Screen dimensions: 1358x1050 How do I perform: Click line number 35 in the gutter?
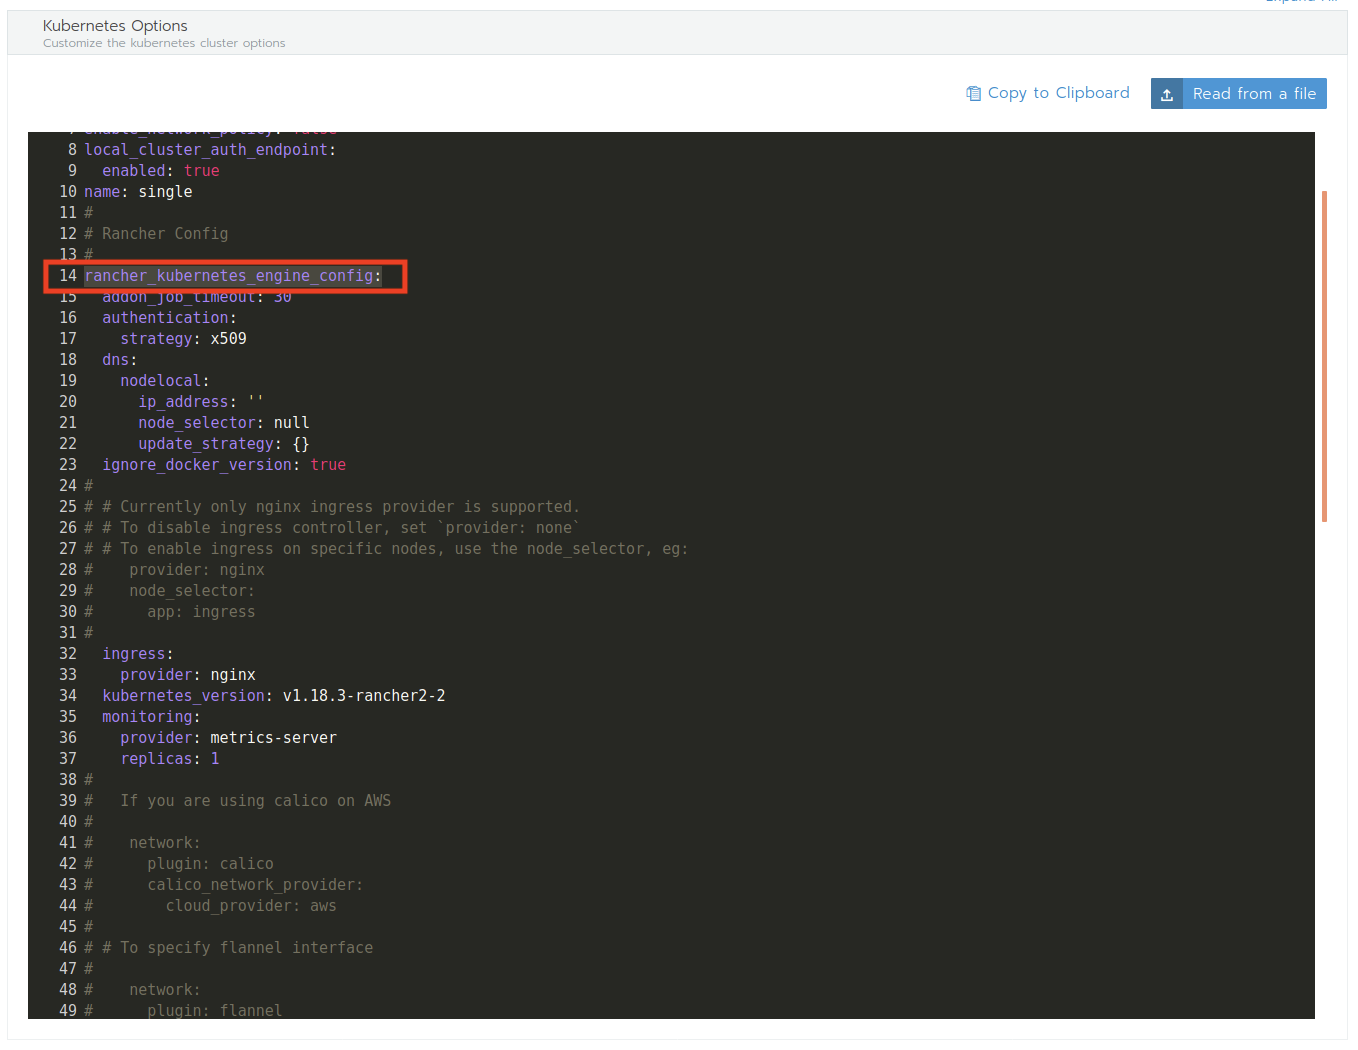[68, 717]
